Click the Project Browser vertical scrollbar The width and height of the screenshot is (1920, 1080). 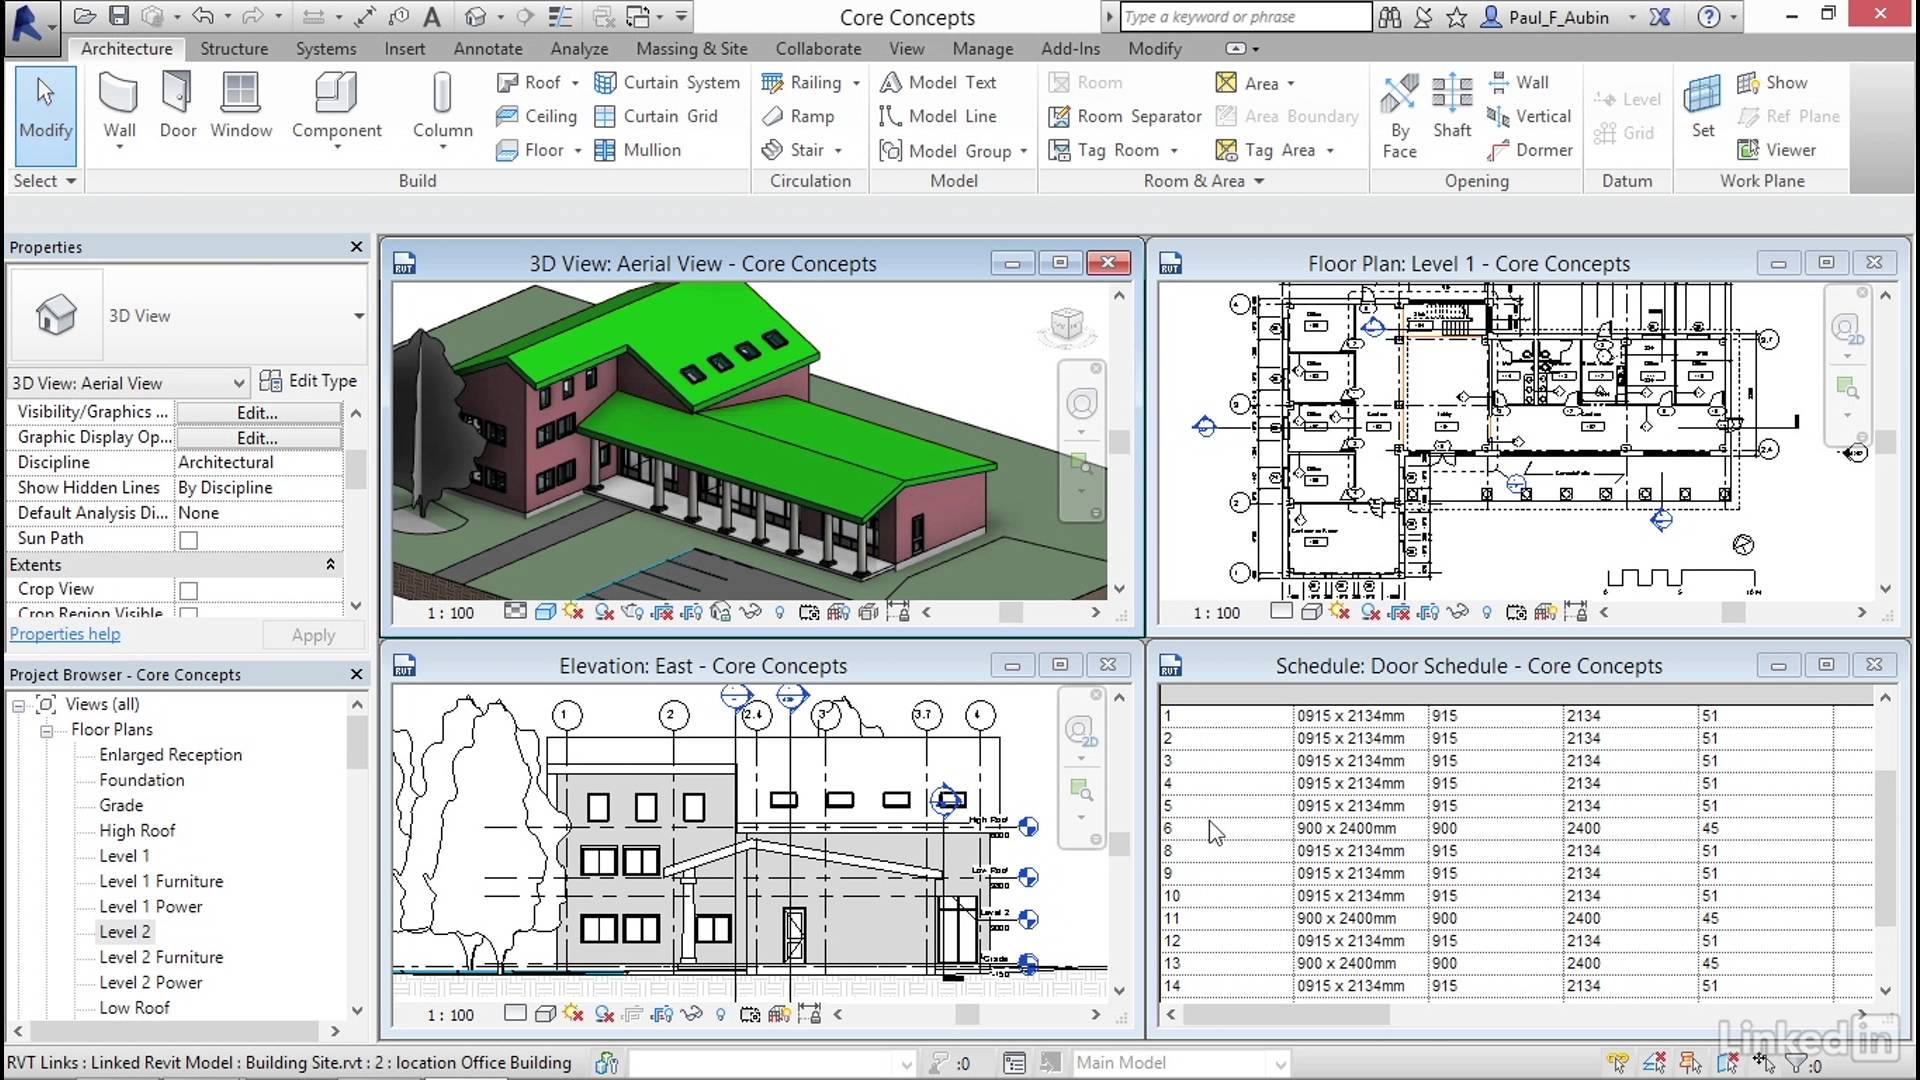pos(357,742)
